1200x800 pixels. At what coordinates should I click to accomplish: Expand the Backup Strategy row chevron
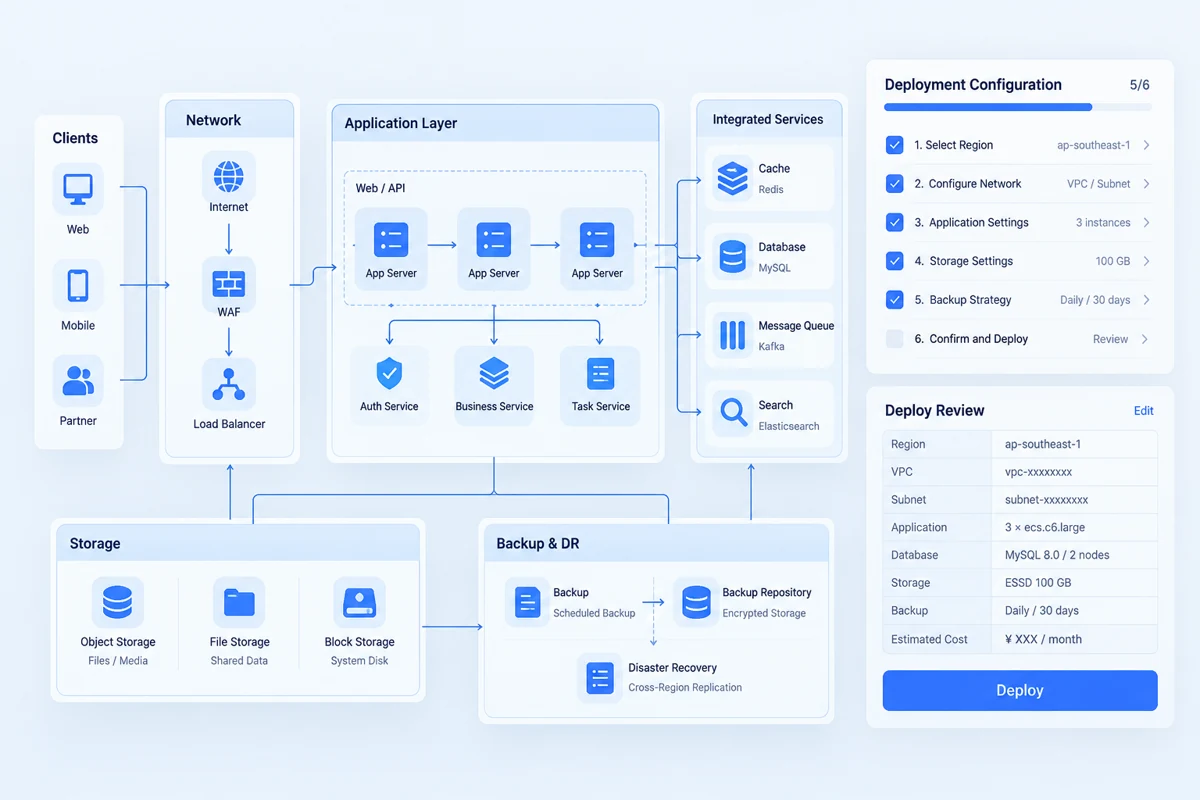pyautogui.click(x=1146, y=300)
